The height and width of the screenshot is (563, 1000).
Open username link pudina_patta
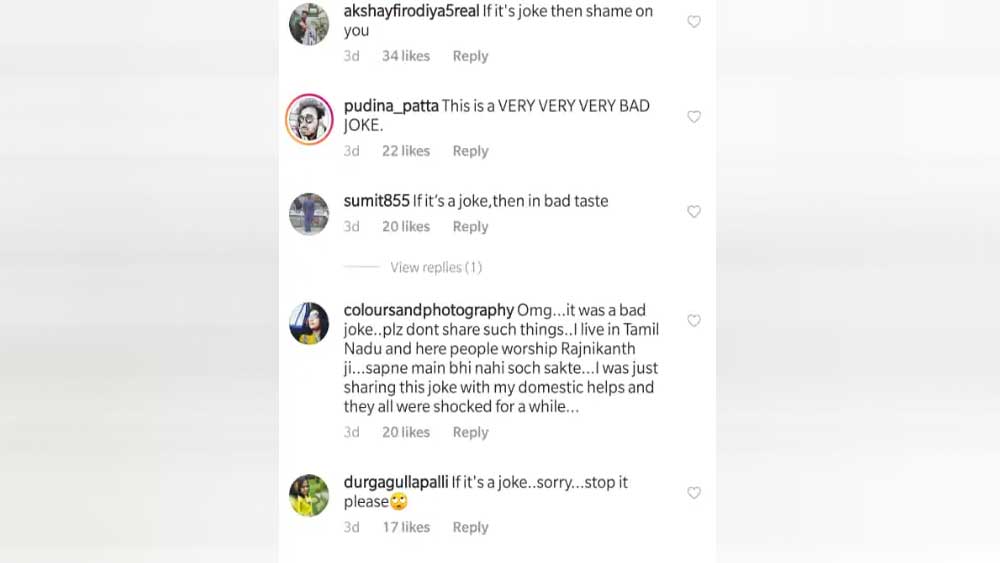click(391, 106)
